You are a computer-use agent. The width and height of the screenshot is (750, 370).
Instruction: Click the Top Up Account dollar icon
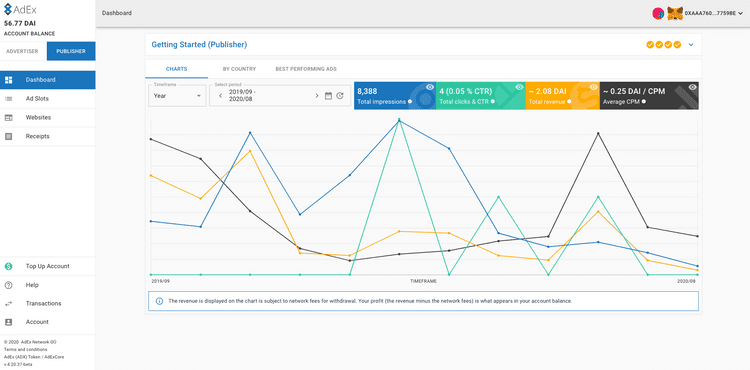pos(8,266)
